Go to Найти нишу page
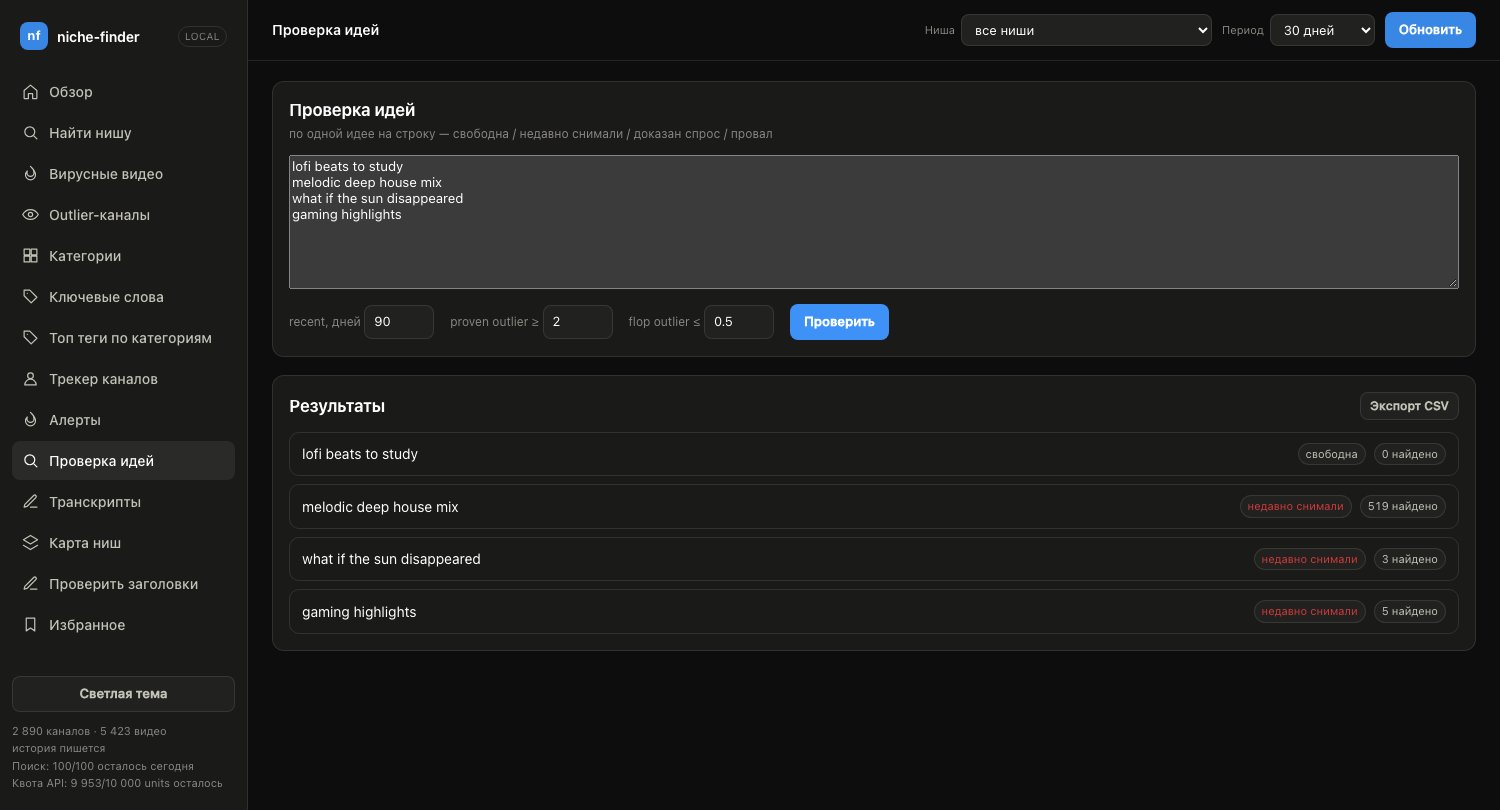The height and width of the screenshot is (810, 1500). pos(123,133)
